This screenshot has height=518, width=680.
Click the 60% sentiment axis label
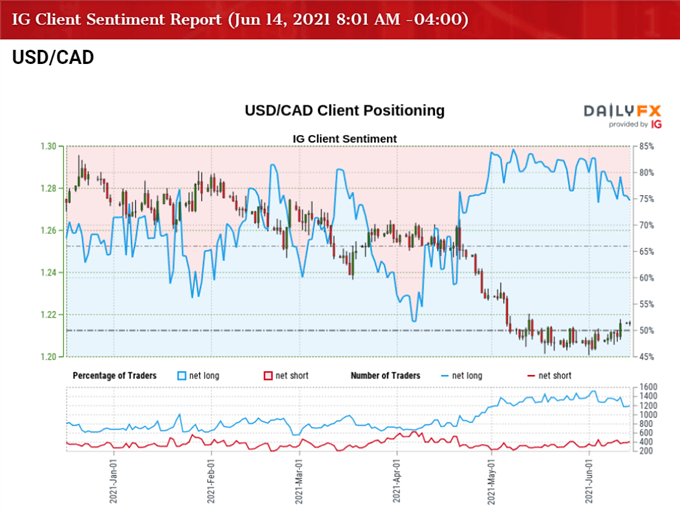(x=647, y=278)
